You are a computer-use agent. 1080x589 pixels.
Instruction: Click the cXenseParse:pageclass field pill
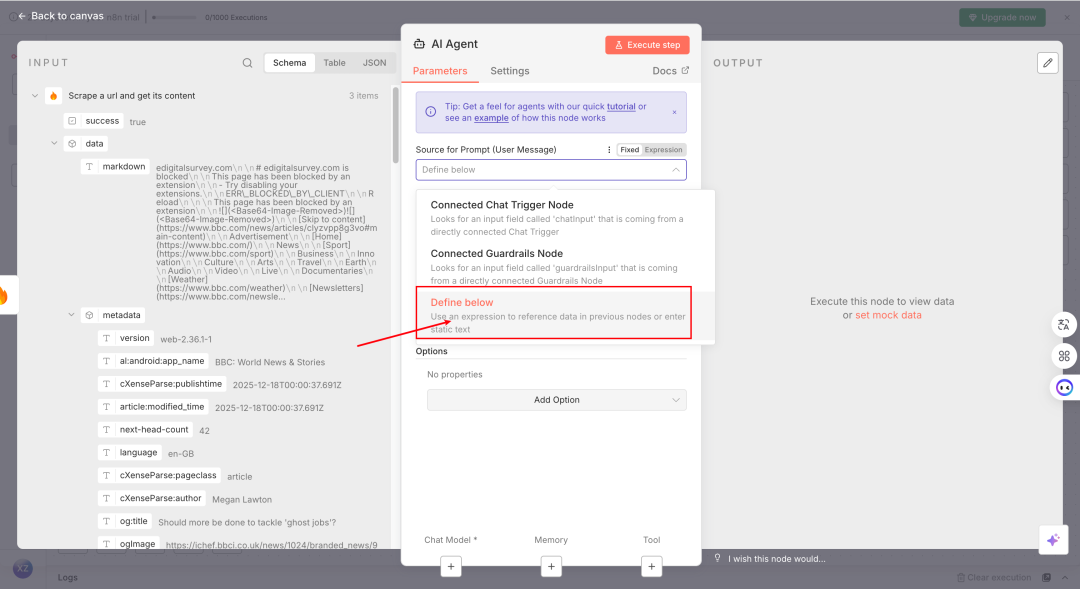click(160, 475)
